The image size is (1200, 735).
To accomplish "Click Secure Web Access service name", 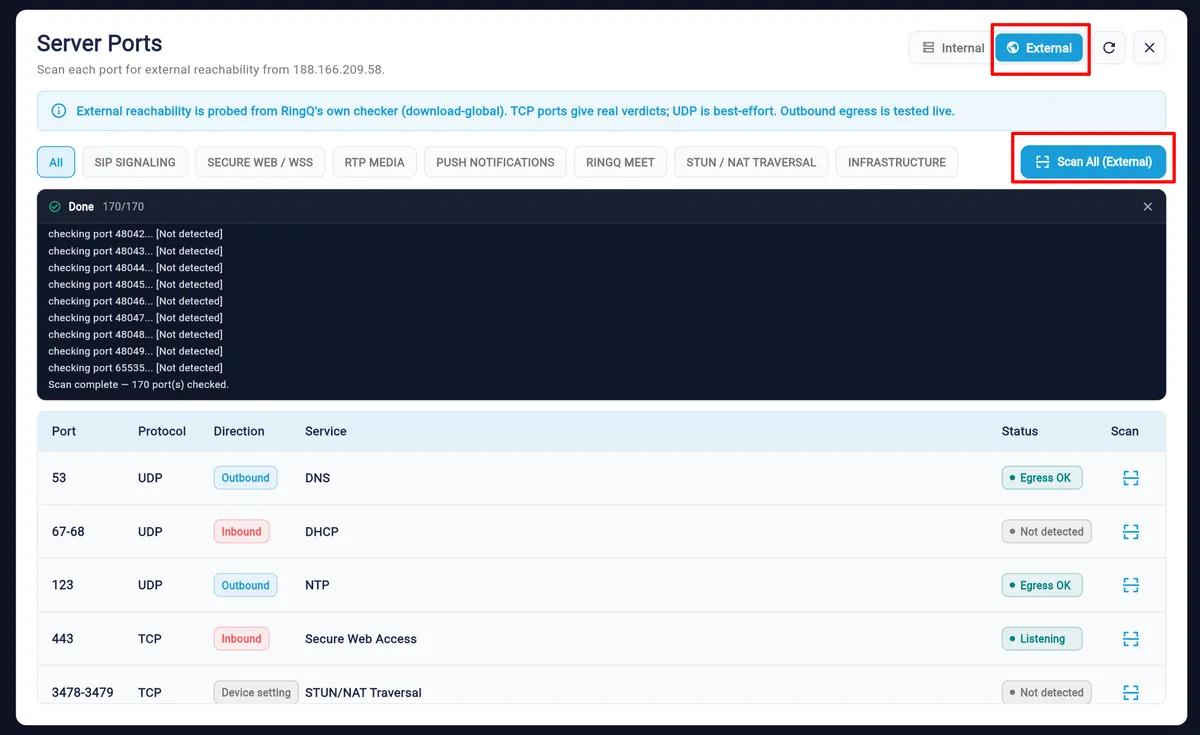I will pyautogui.click(x=361, y=639).
